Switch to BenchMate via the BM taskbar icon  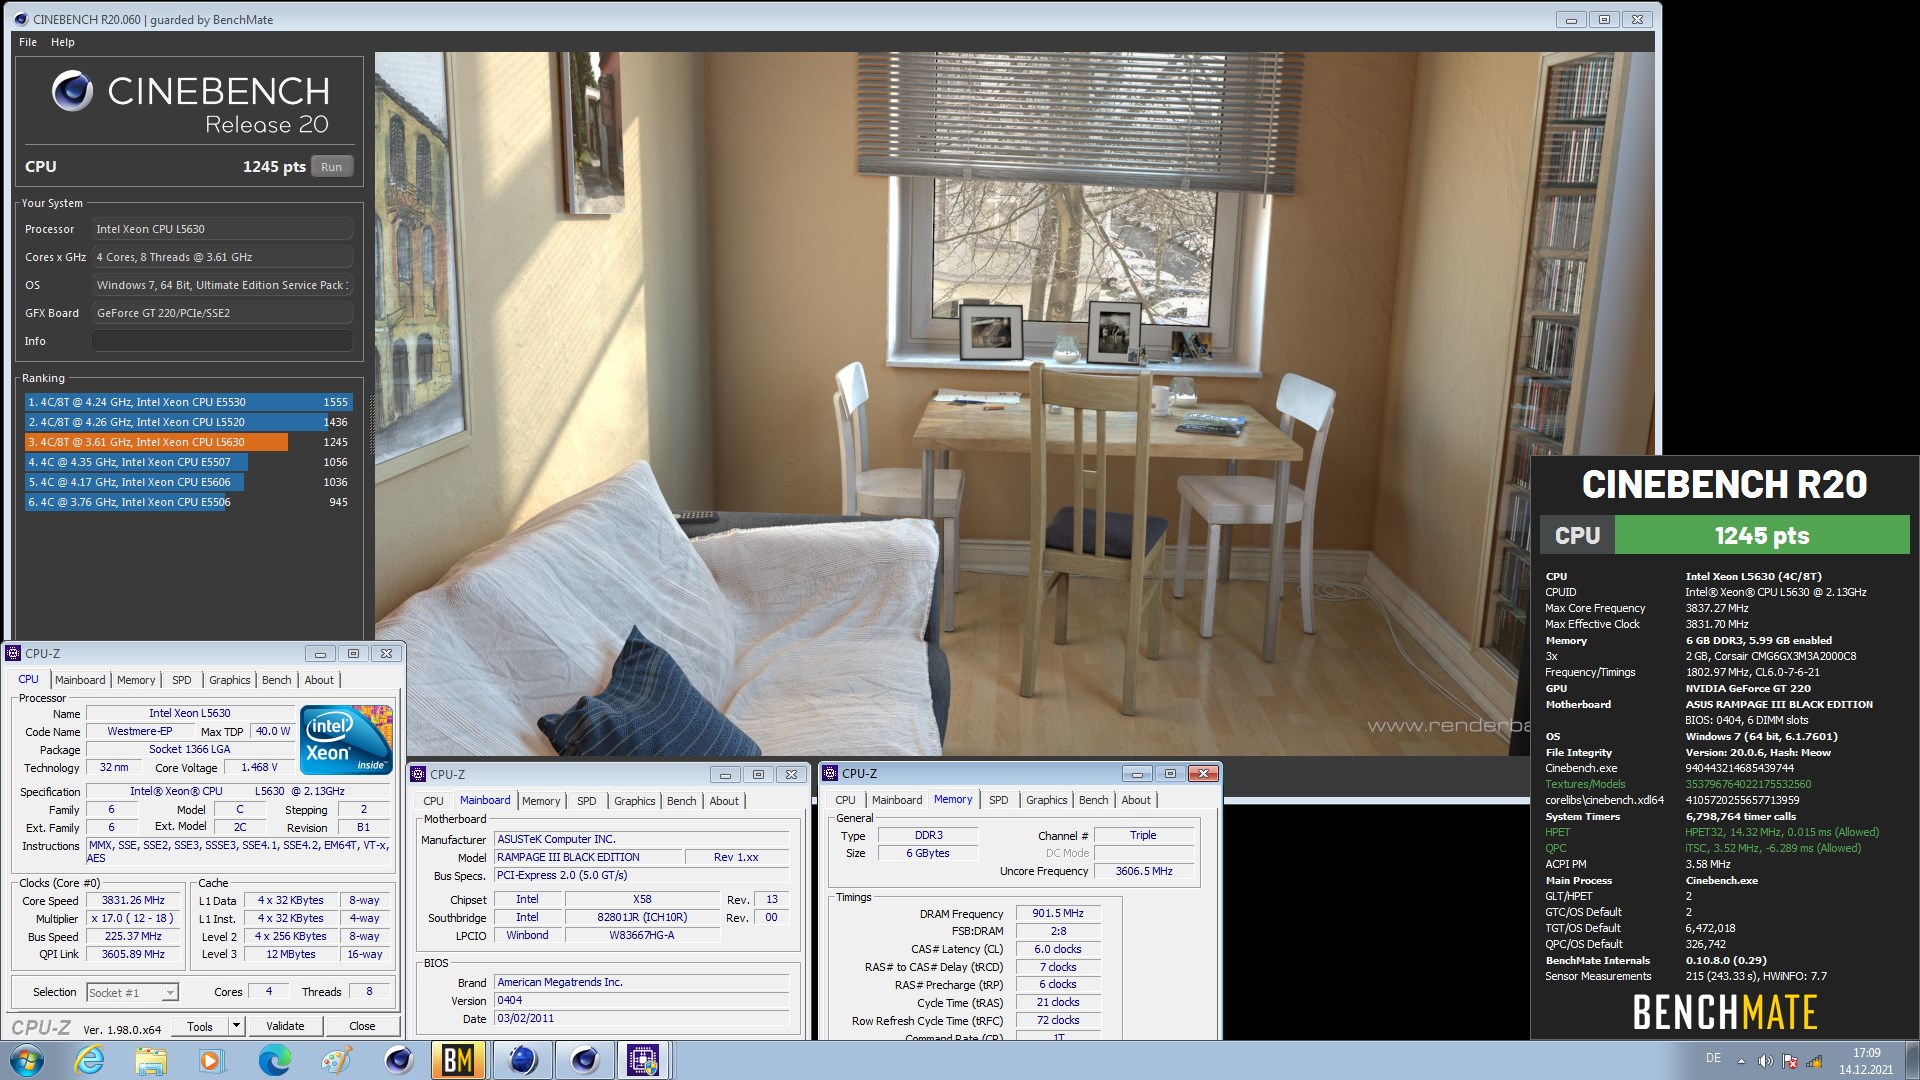[x=458, y=1060]
